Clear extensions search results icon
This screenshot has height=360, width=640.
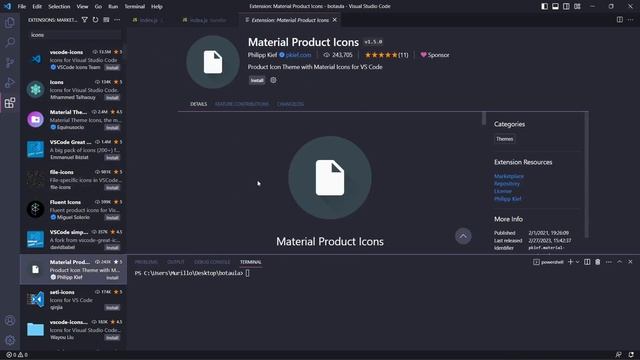pyautogui.click(x=106, y=20)
